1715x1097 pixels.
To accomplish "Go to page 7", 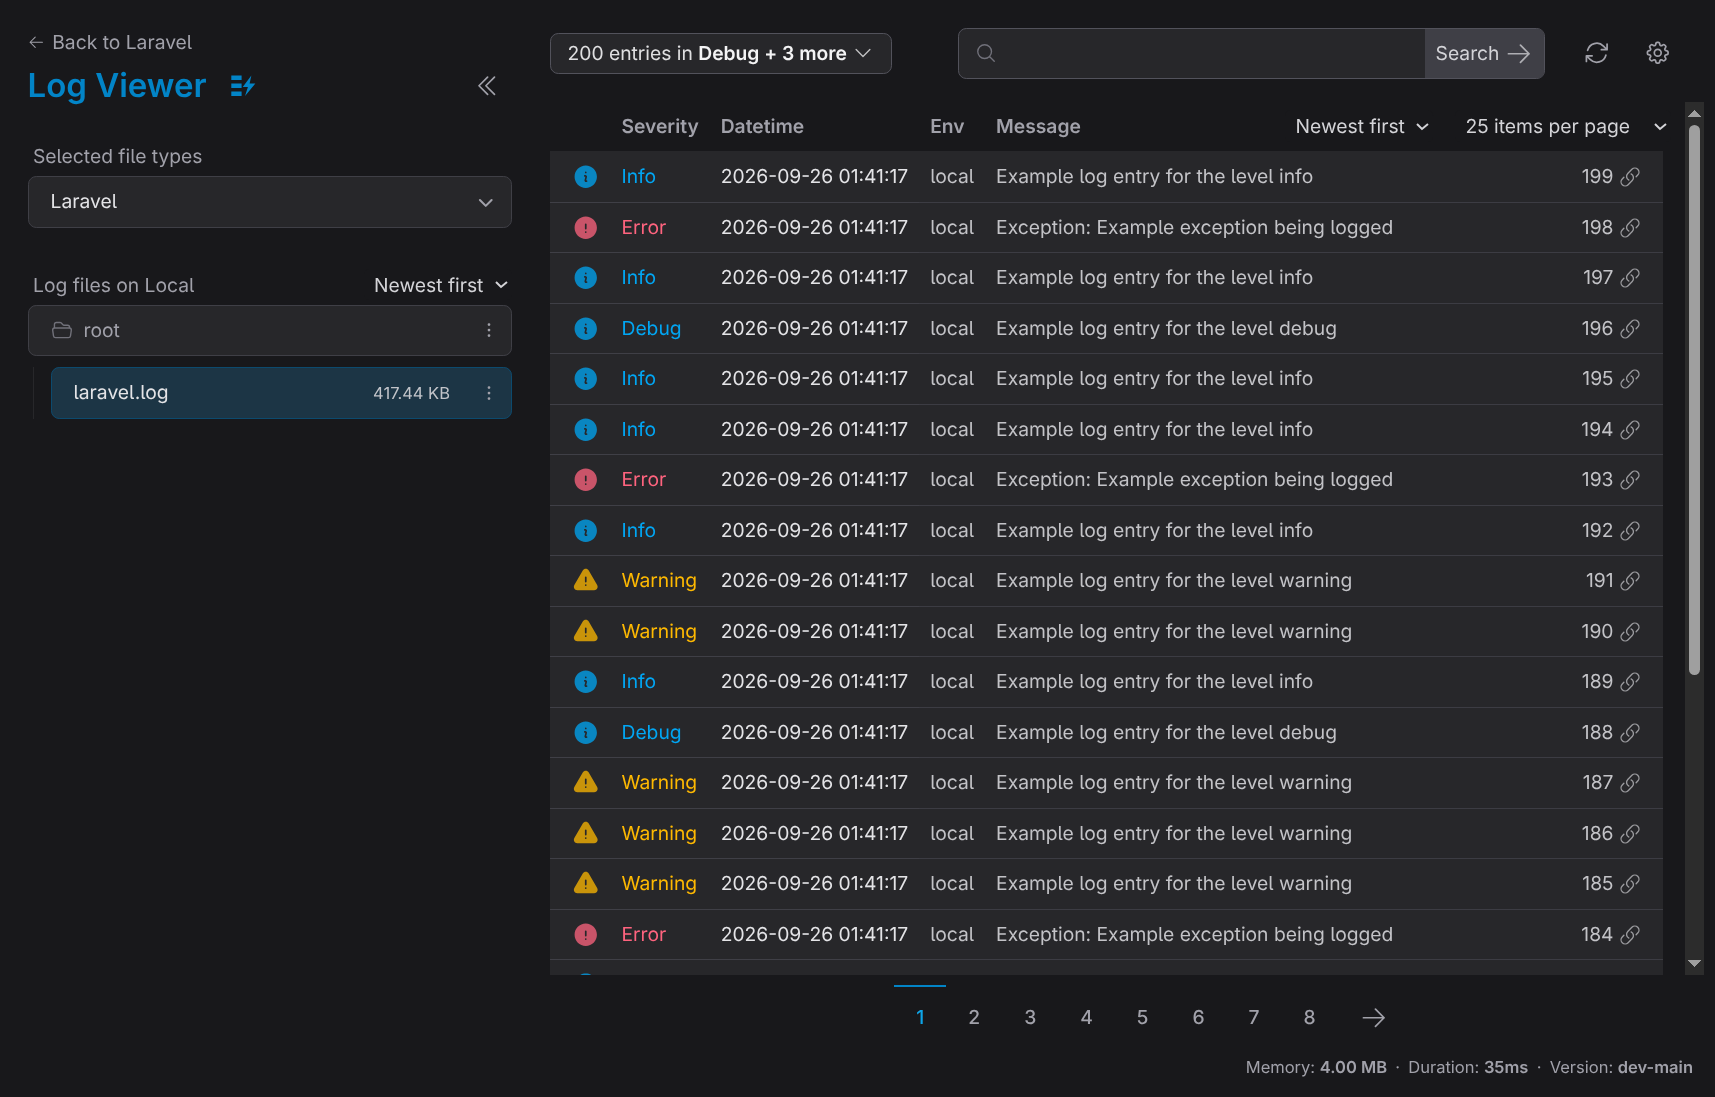I will click(1254, 1018).
